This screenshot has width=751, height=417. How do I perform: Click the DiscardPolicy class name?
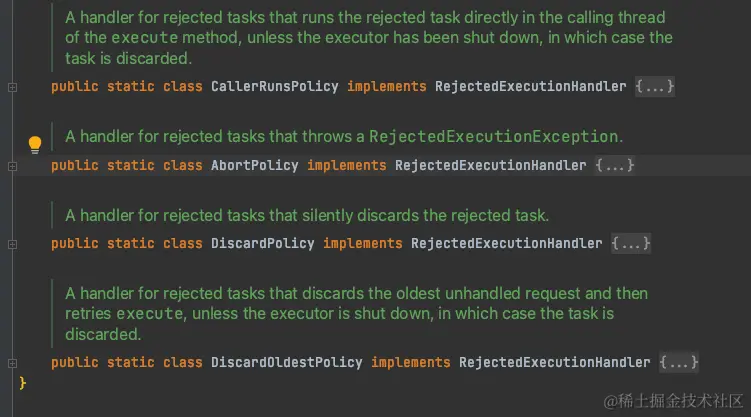coord(262,244)
